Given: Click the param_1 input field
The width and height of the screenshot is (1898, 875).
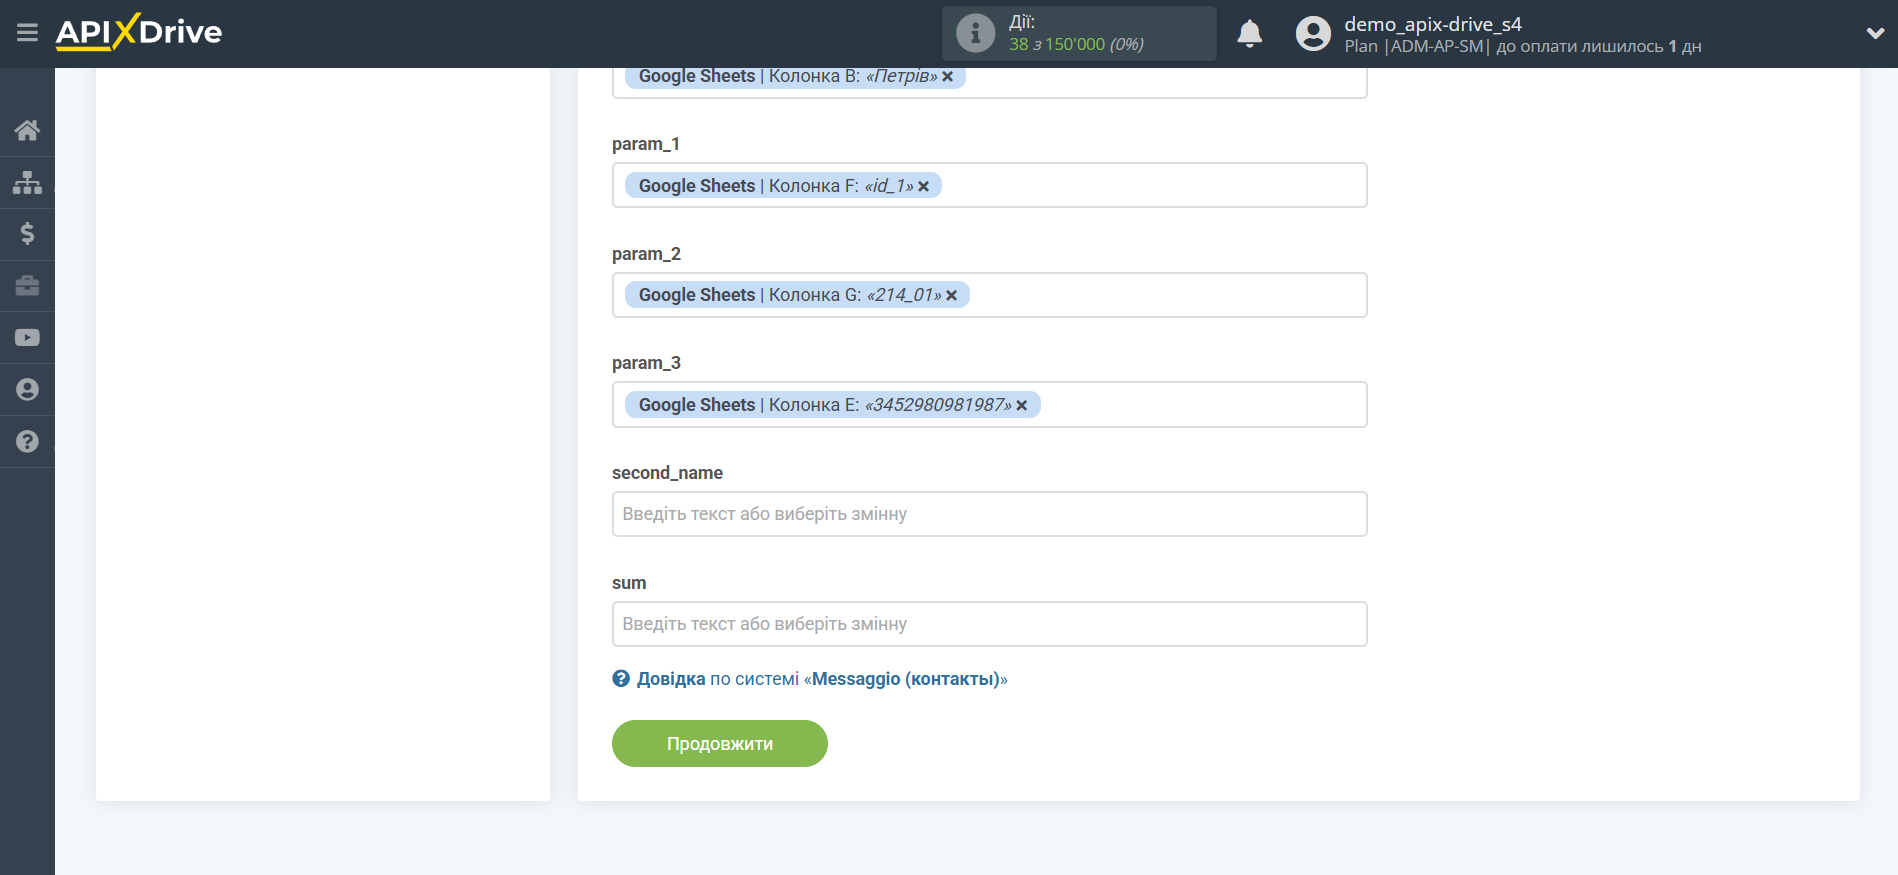Looking at the screenshot, I should click(x=989, y=185).
